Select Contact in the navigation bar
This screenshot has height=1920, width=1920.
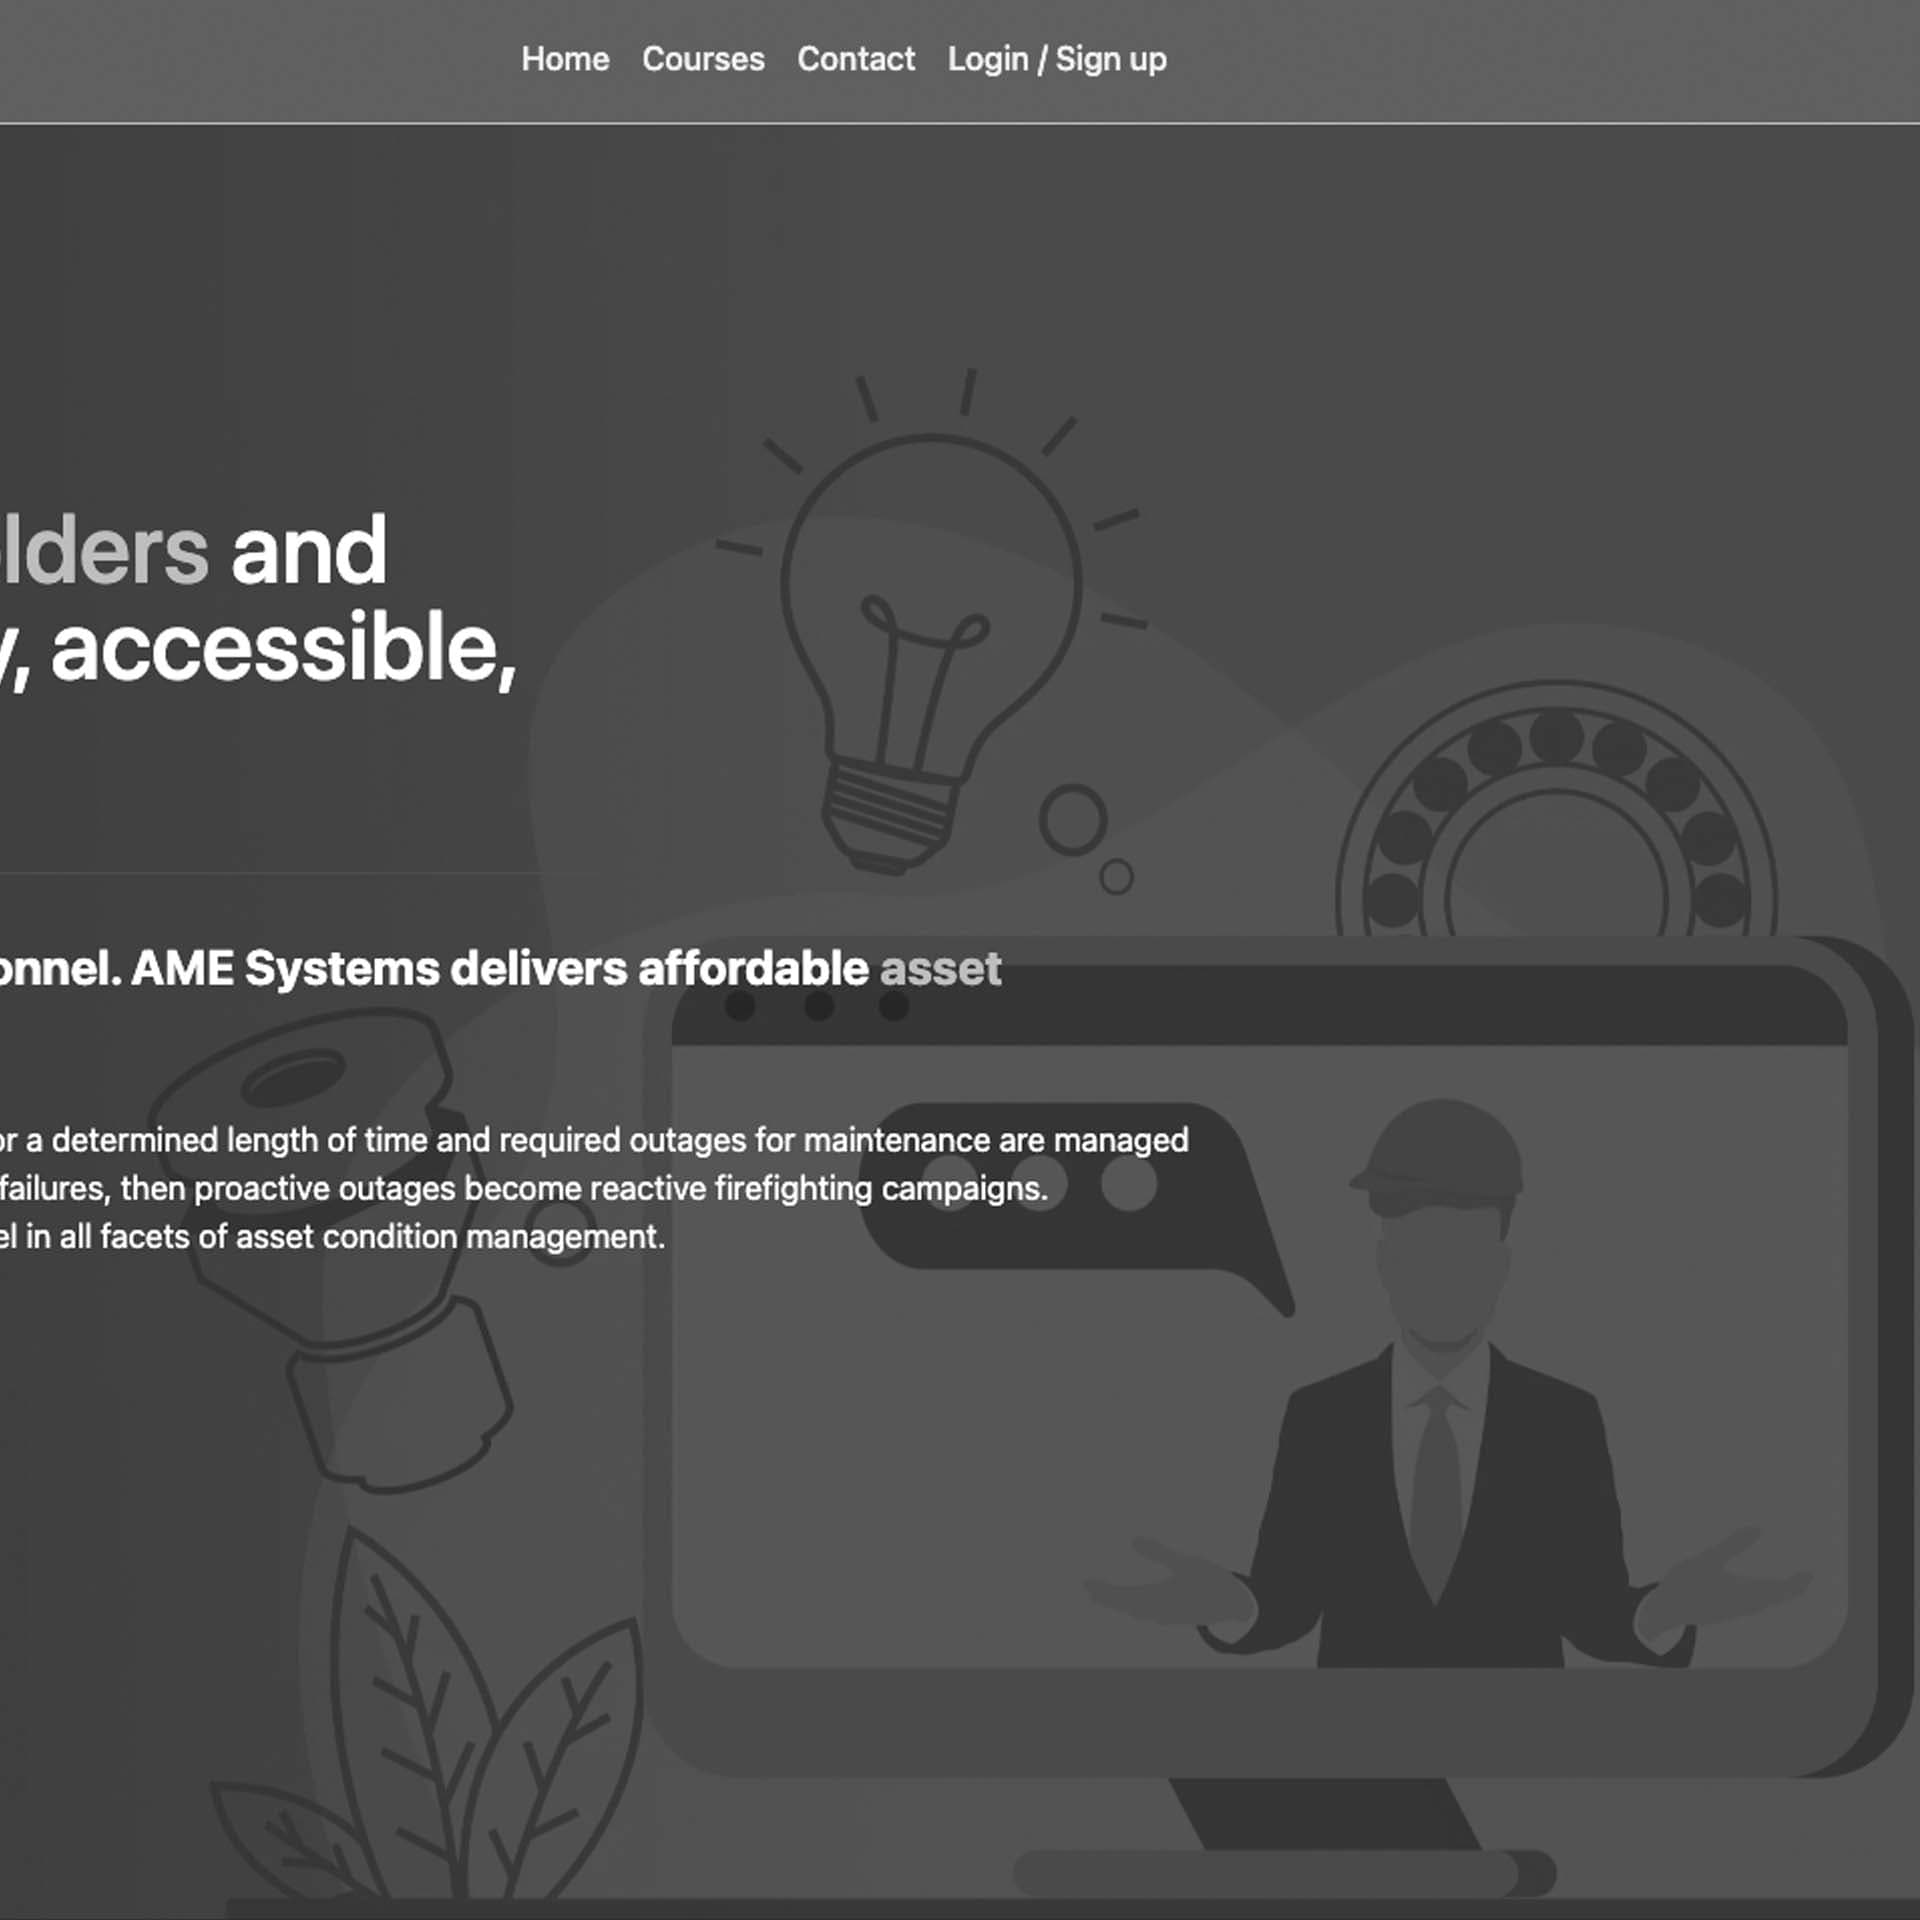point(857,60)
